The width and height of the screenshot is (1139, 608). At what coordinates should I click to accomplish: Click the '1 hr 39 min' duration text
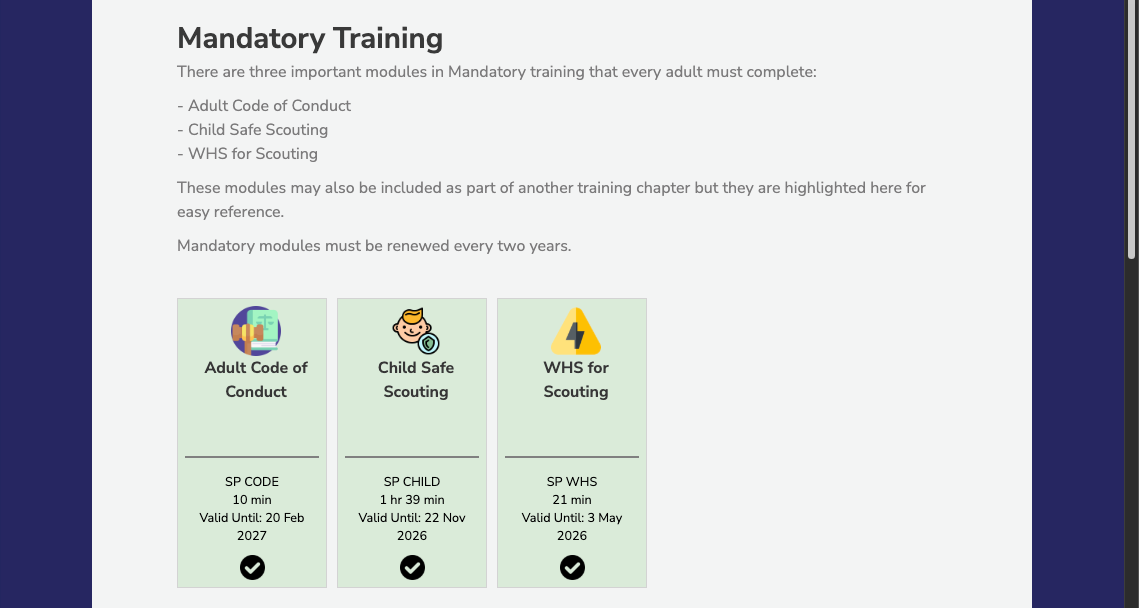412,500
